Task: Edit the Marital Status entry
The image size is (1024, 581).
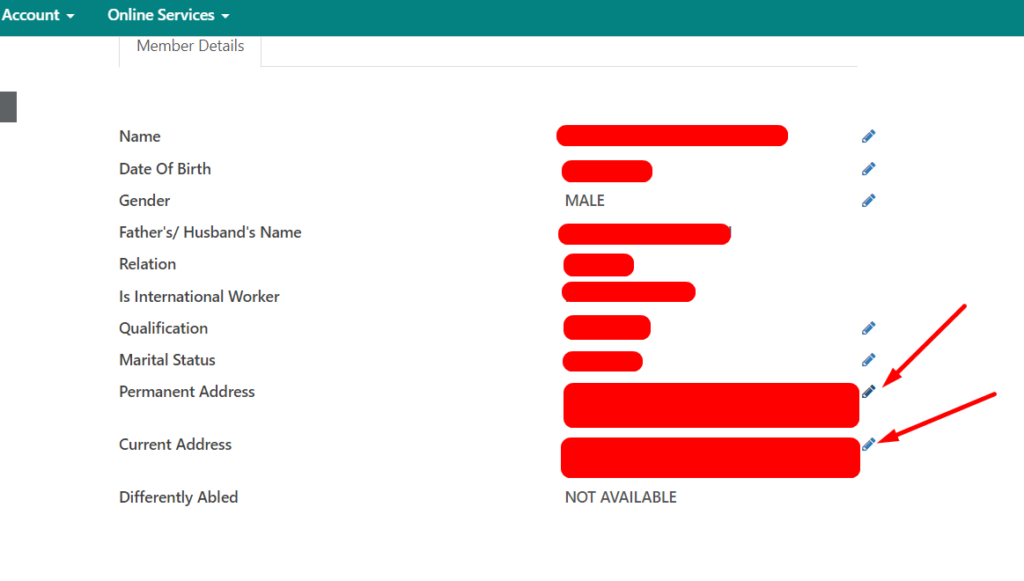Action: (868, 360)
